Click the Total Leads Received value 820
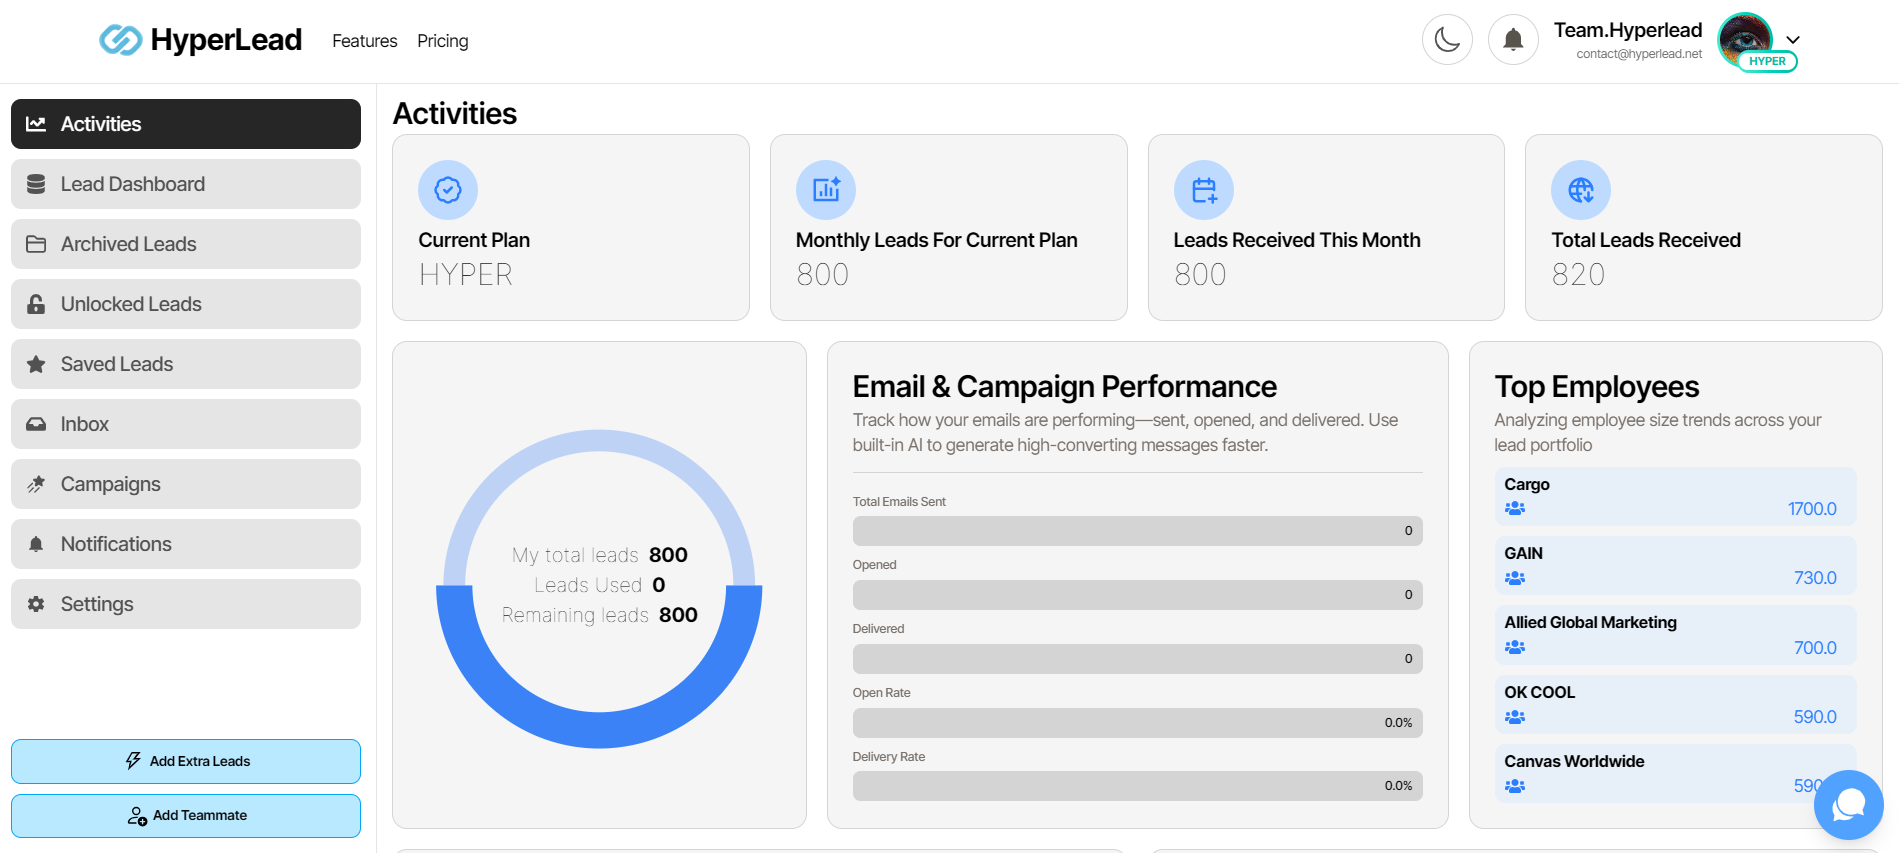Viewport: 1899px width, 853px height. [x=1578, y=274]
